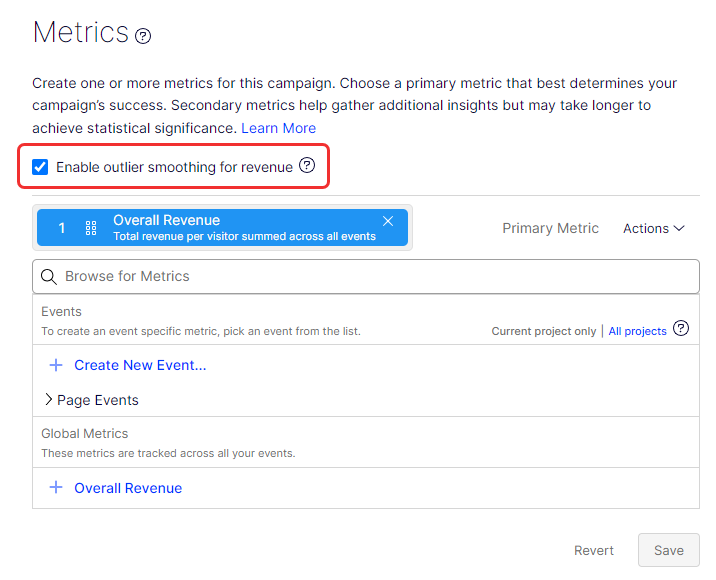Select Current project only filter
The image size is (716, 580).
pyautogui.click(x=544, y=331)
